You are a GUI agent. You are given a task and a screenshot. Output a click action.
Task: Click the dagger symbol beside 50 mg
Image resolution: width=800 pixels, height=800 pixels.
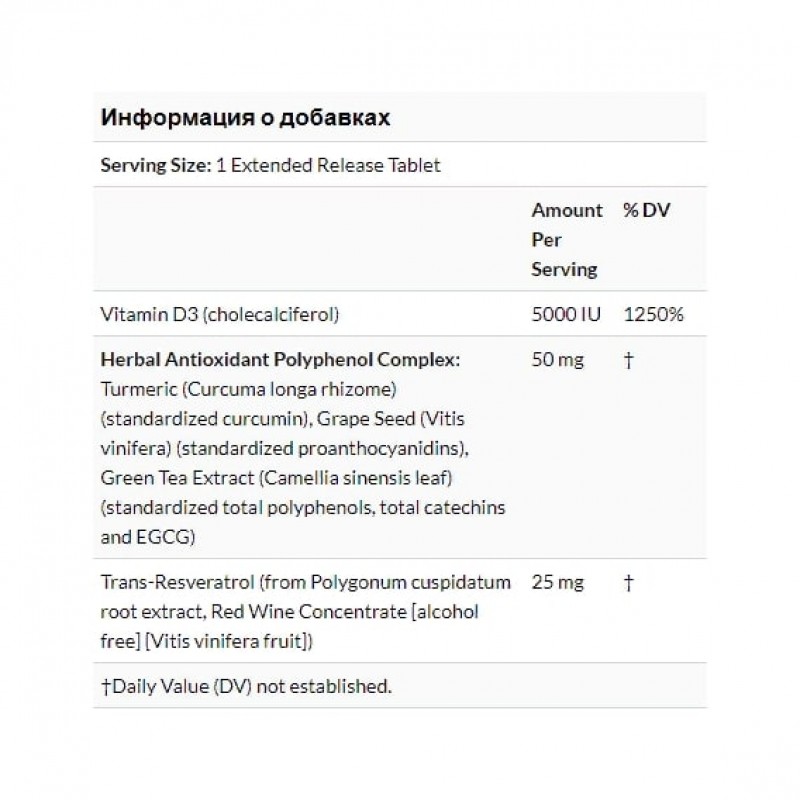[628, 360]
